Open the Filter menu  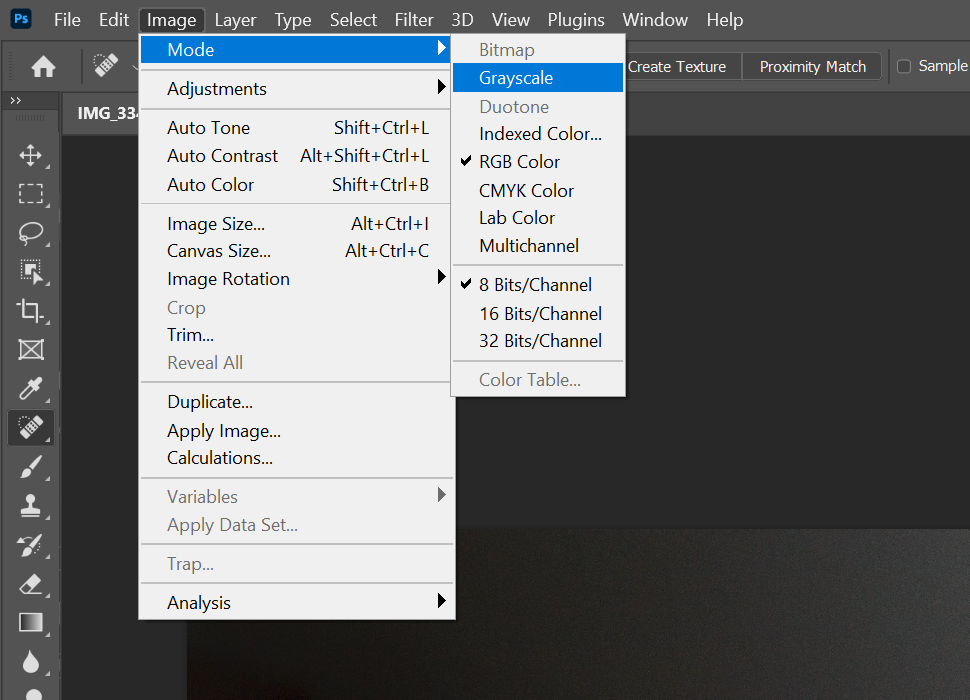414,20
